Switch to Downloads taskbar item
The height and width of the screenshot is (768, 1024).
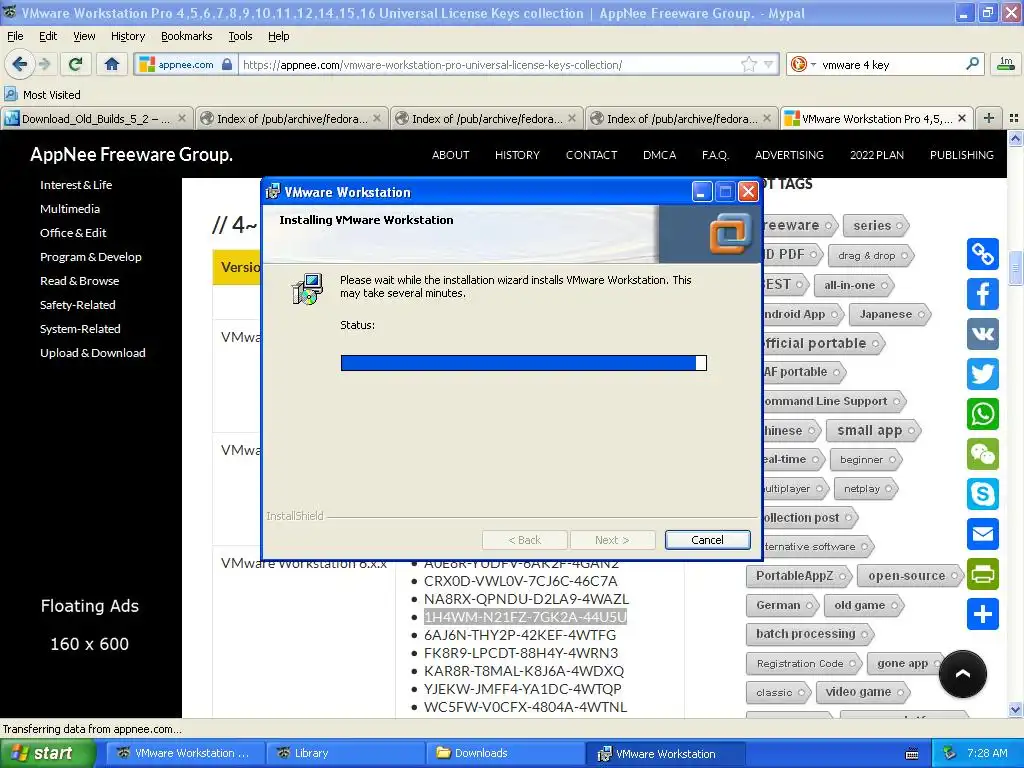coord(504,753)
